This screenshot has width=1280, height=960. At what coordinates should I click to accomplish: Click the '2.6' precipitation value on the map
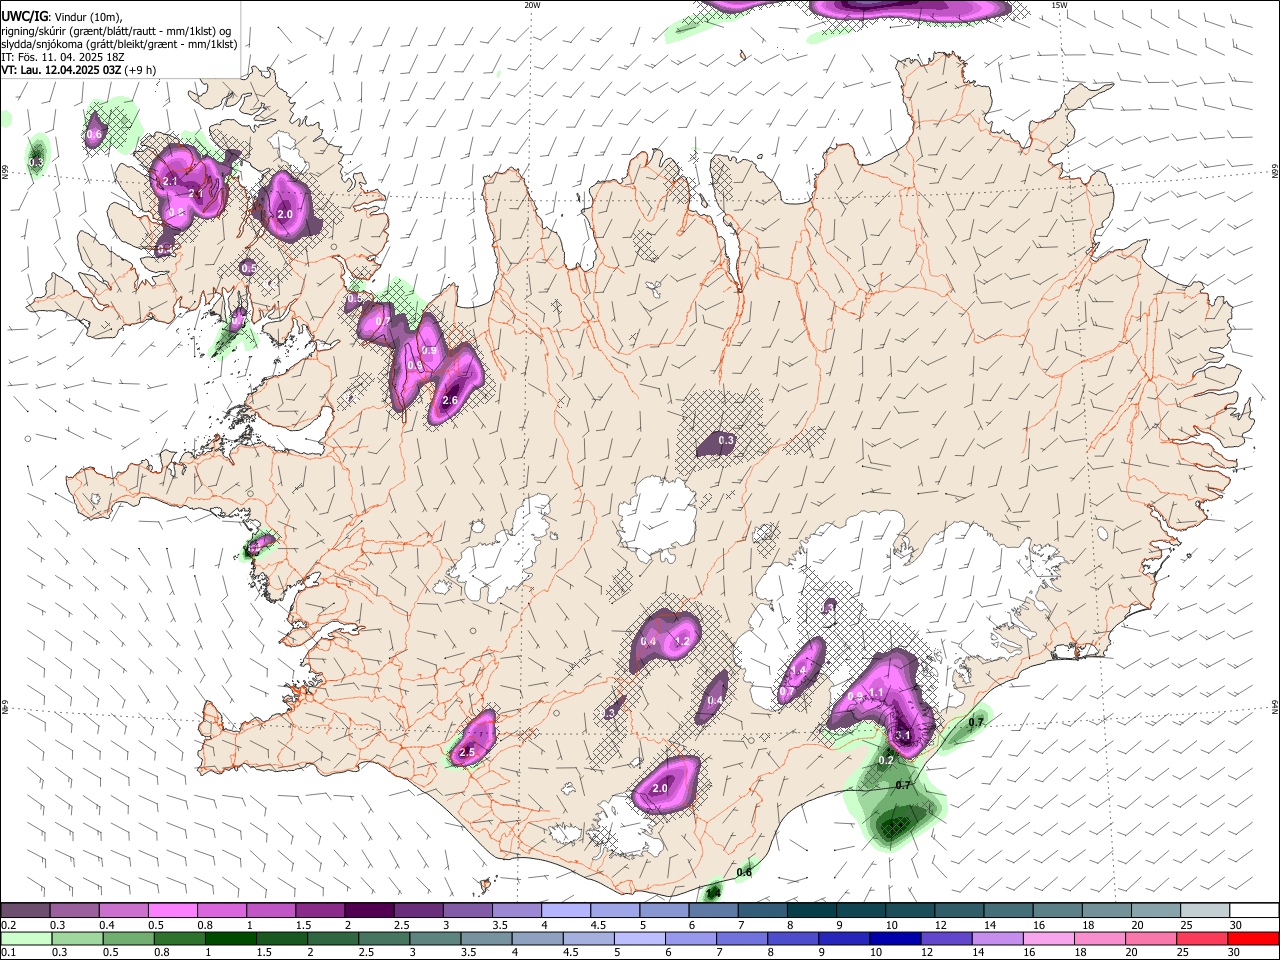point(450,400)
